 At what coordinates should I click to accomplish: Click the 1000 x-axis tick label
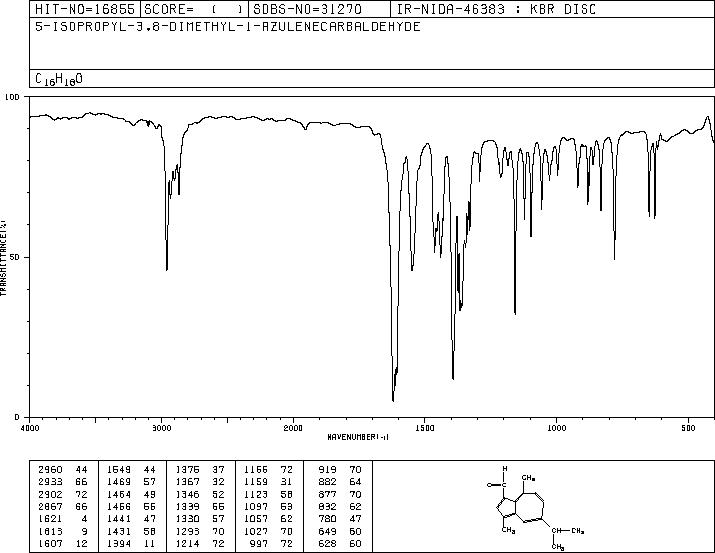pos(556,428)
